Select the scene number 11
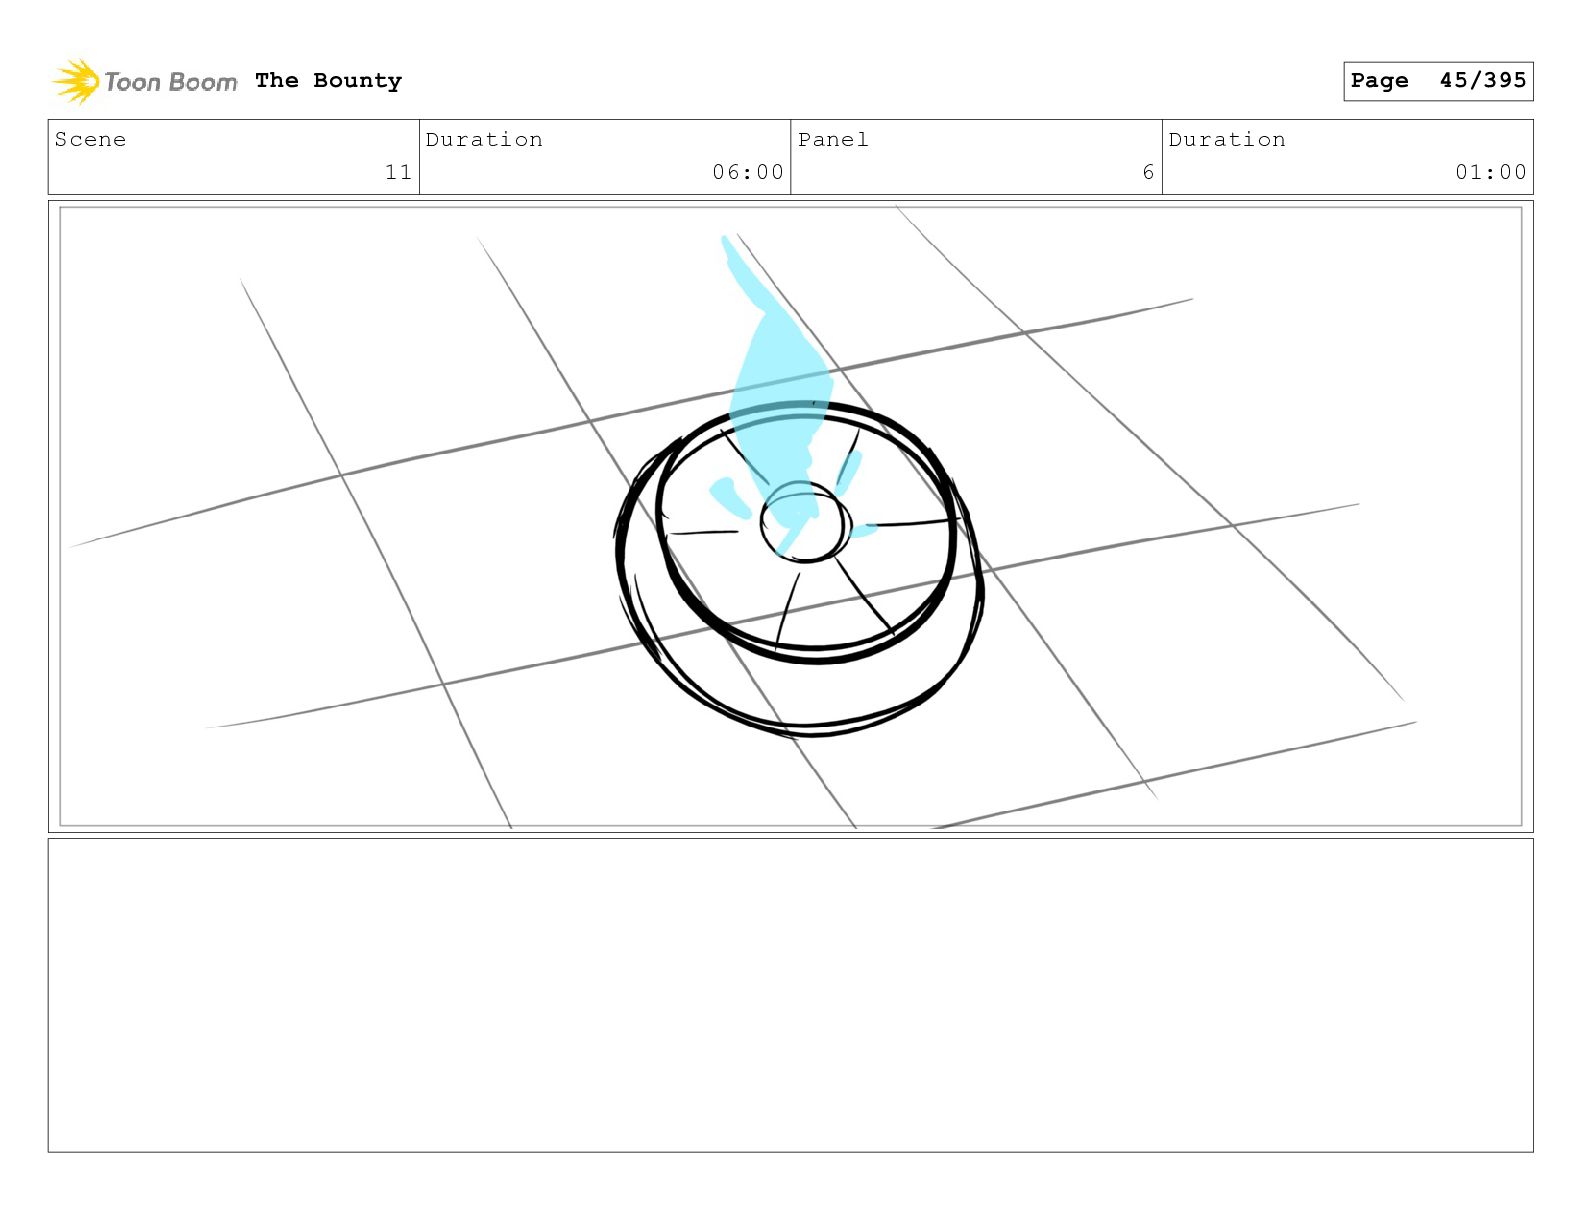 click(398, 172)
